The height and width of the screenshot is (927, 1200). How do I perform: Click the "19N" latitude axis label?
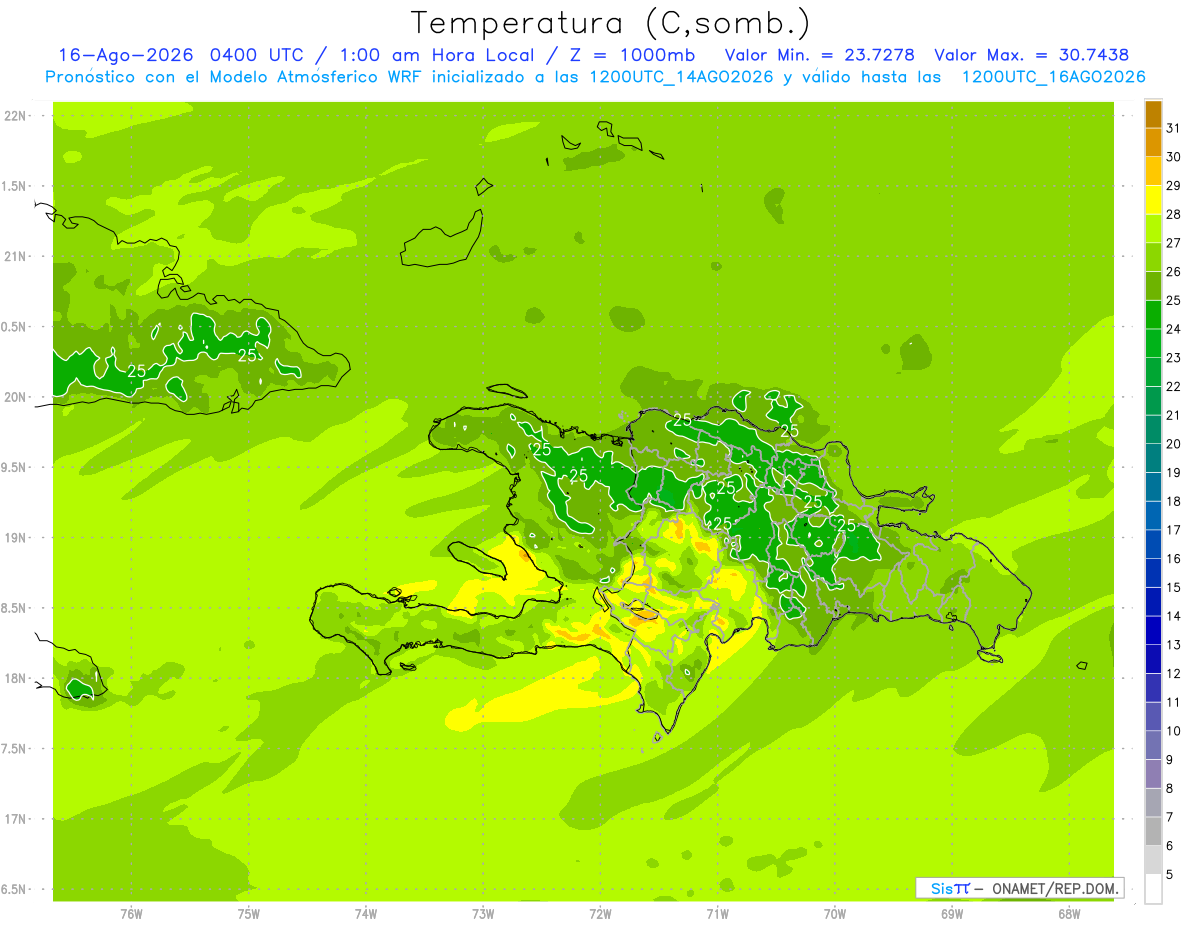(16, 538)
